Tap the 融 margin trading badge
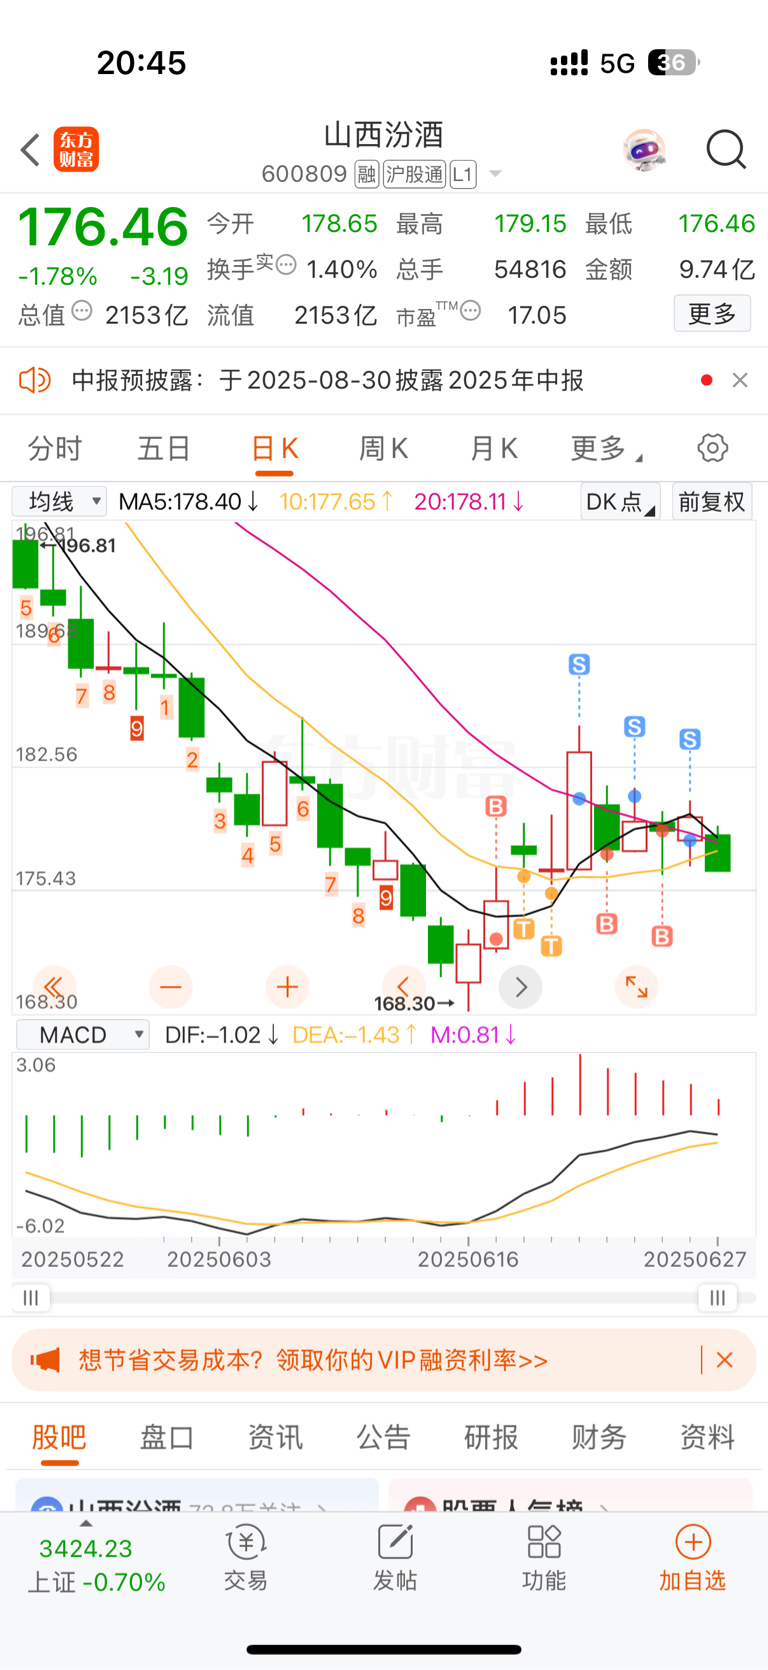 [x=366, y=175]
